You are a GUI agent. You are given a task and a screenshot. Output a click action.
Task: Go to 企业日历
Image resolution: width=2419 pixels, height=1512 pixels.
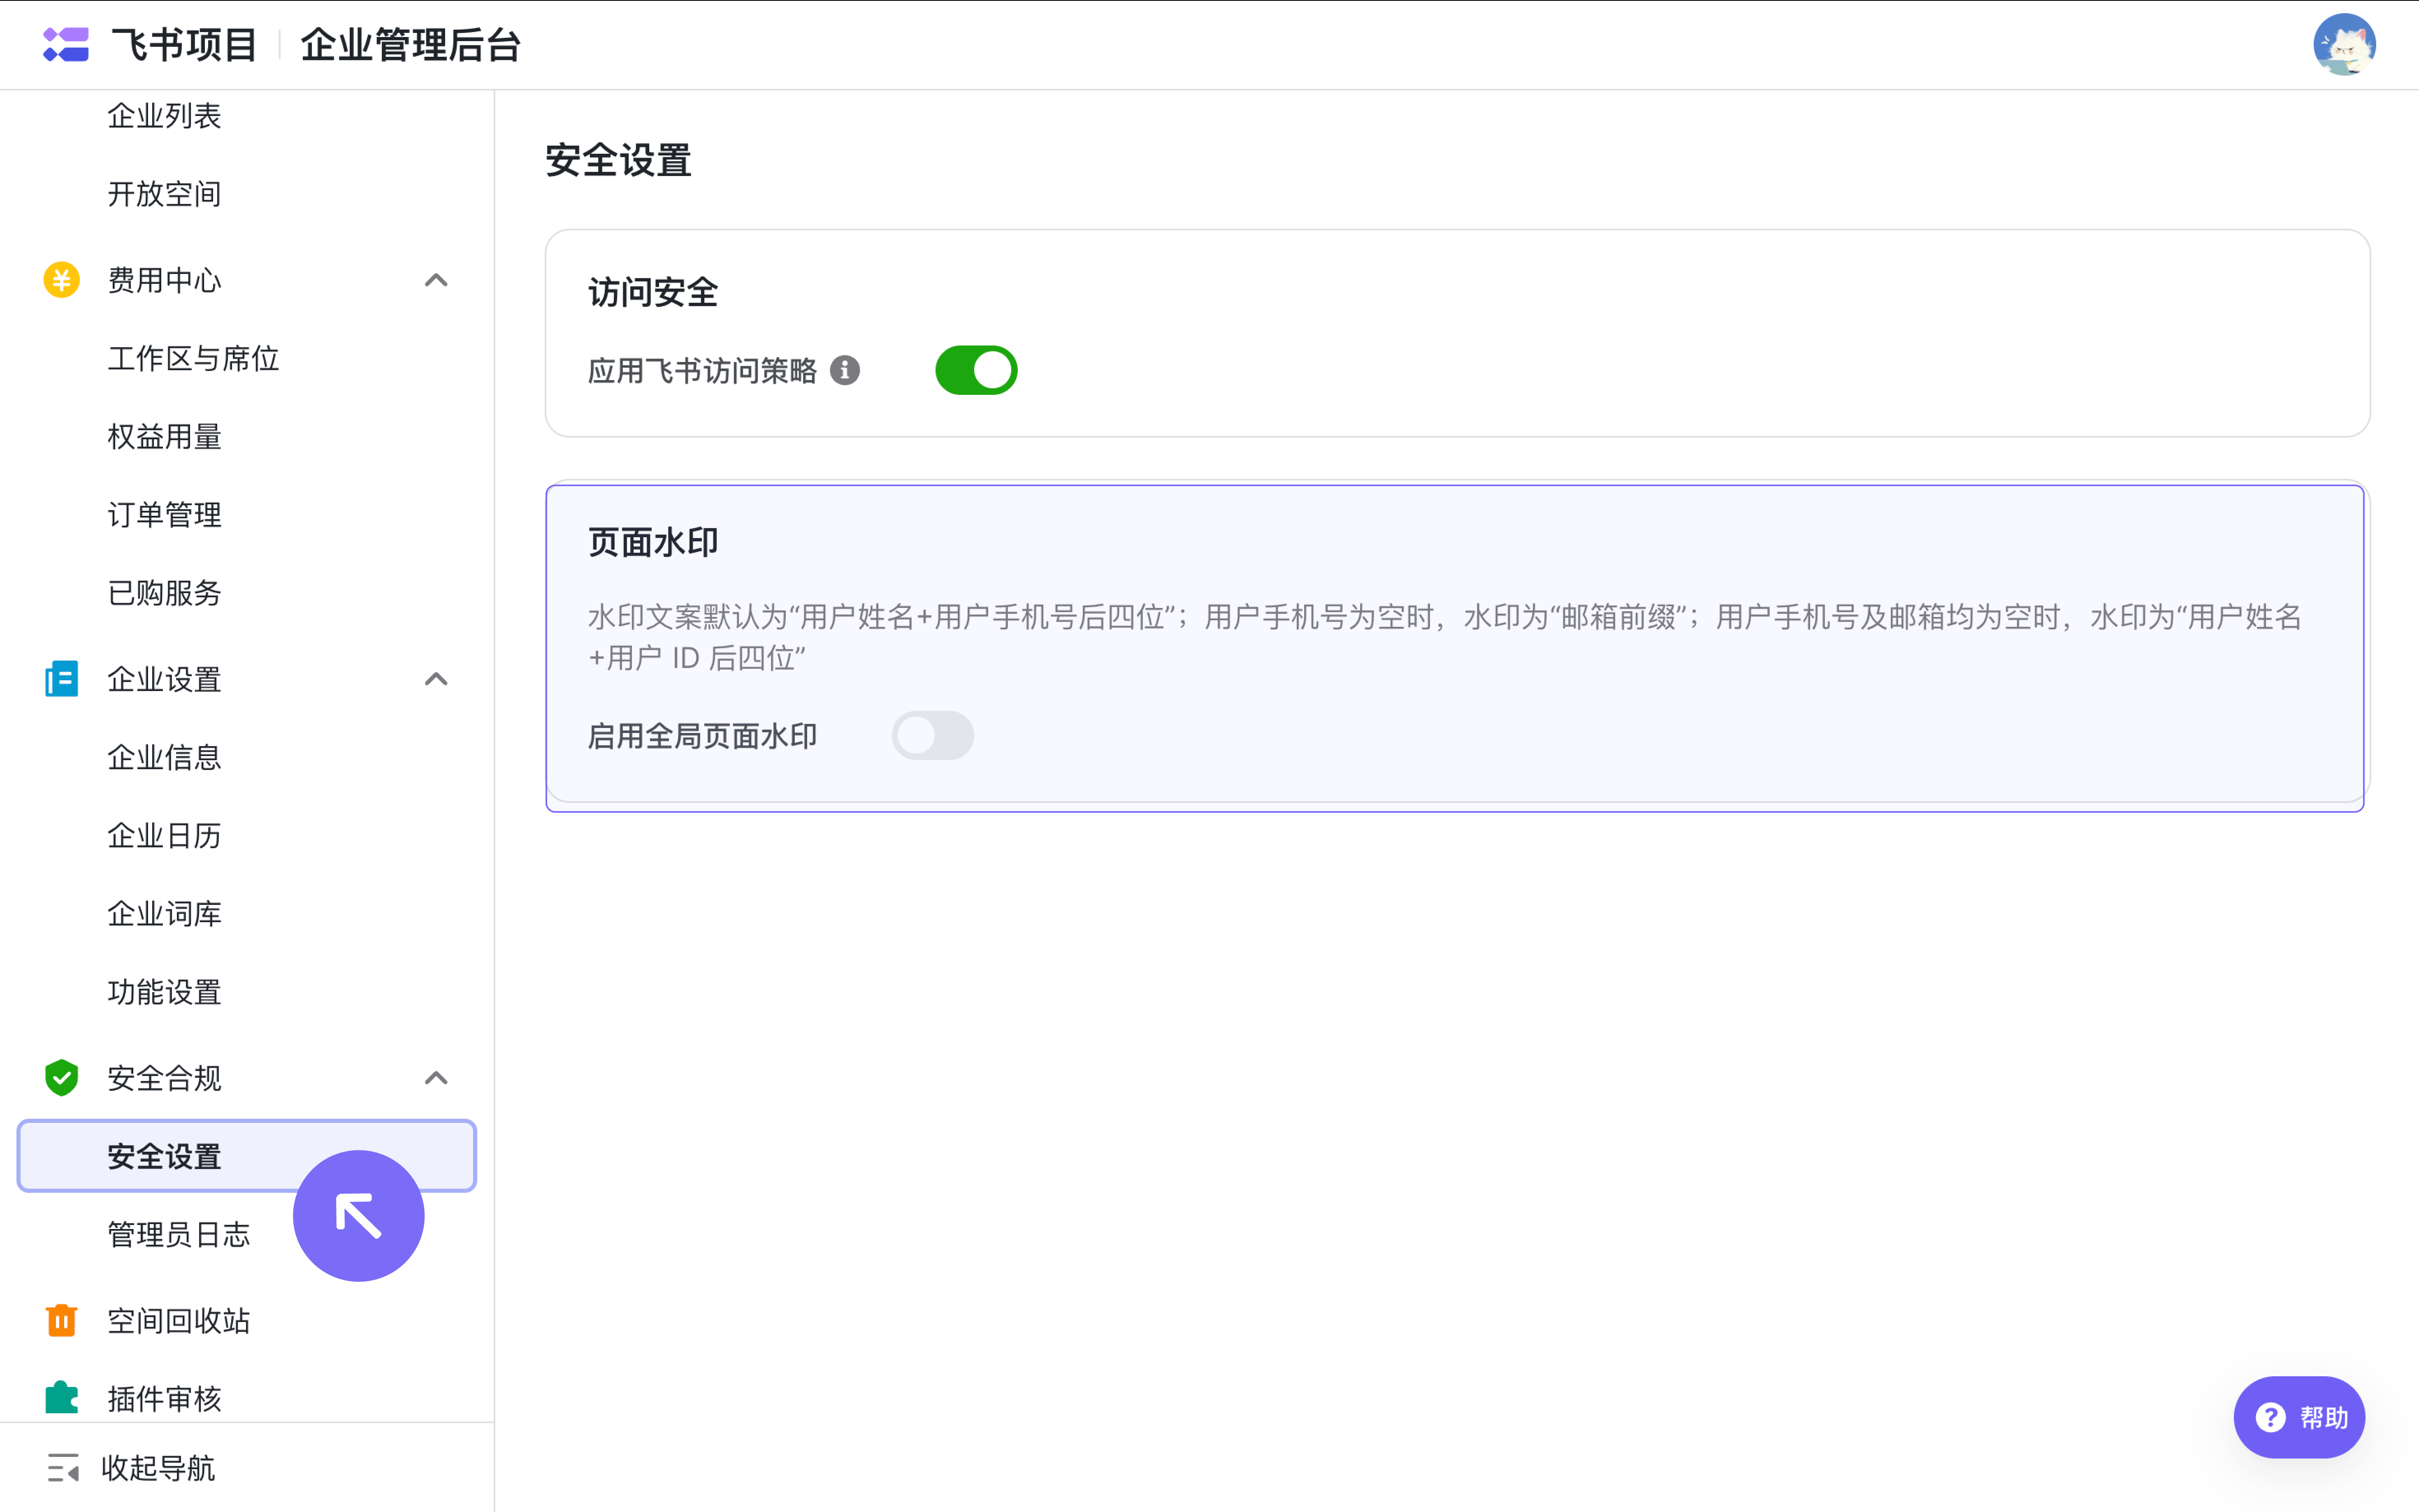(x=164, y=835)
